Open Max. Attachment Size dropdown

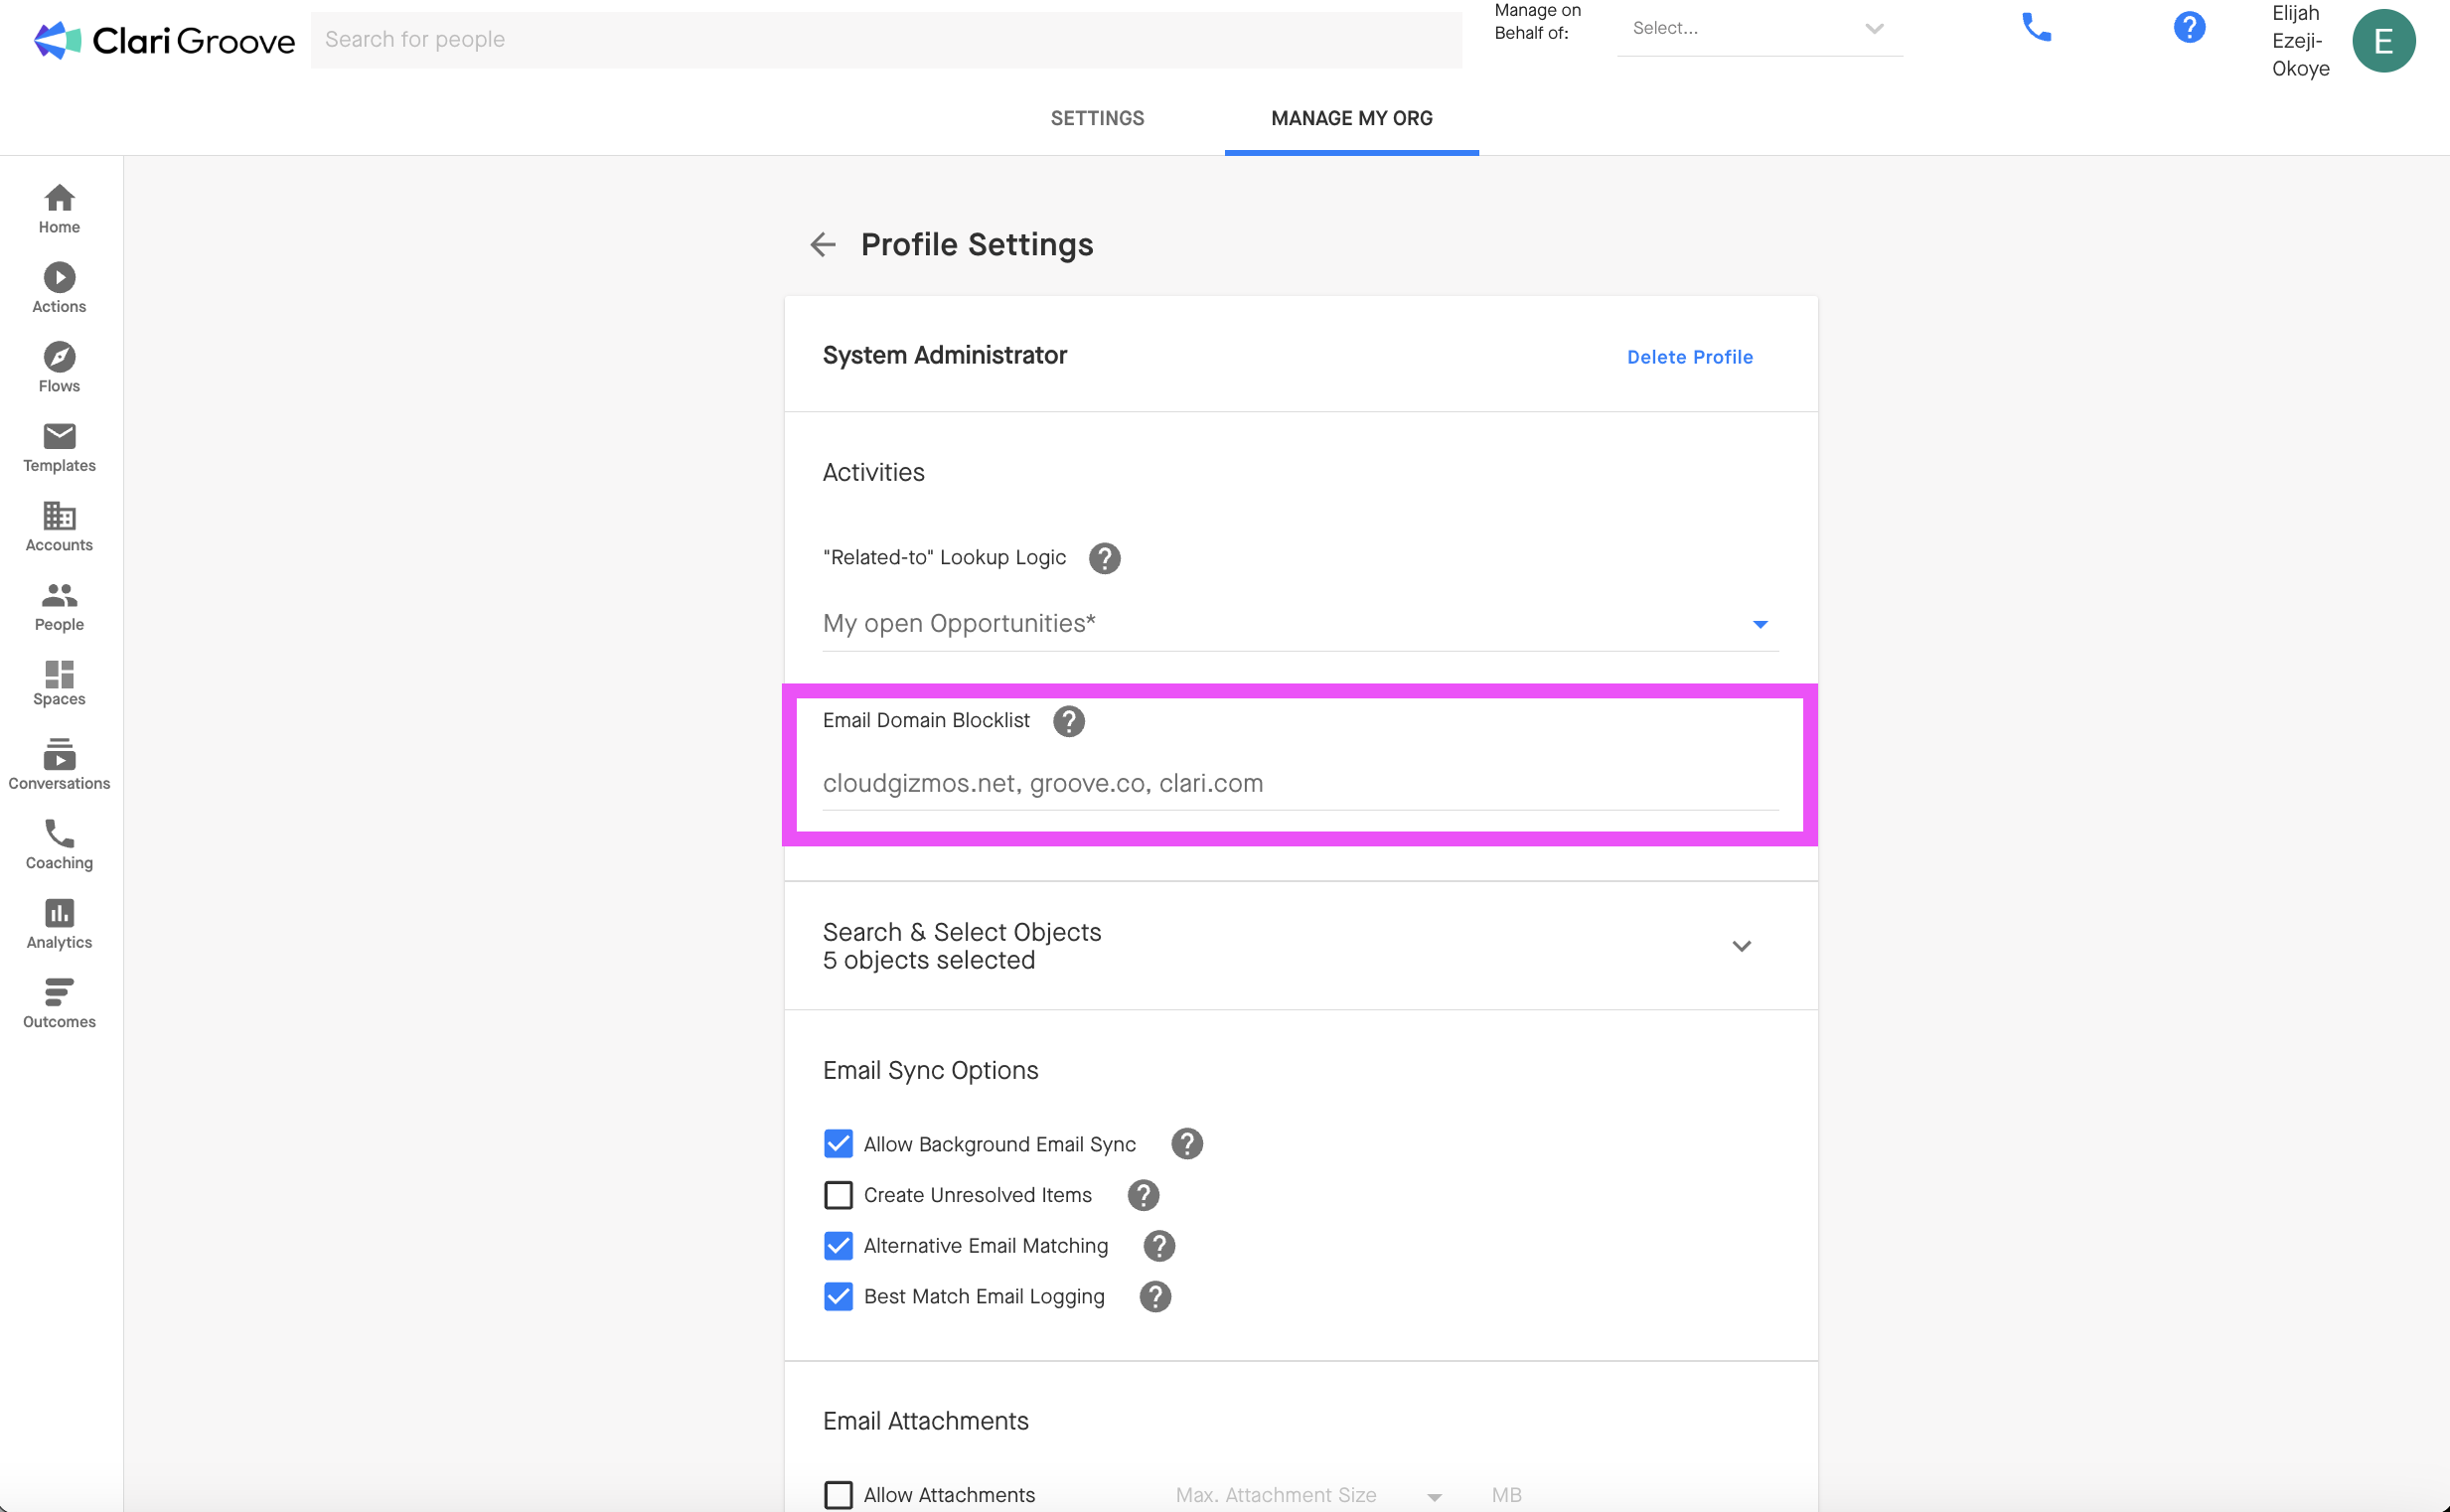1309,1495
